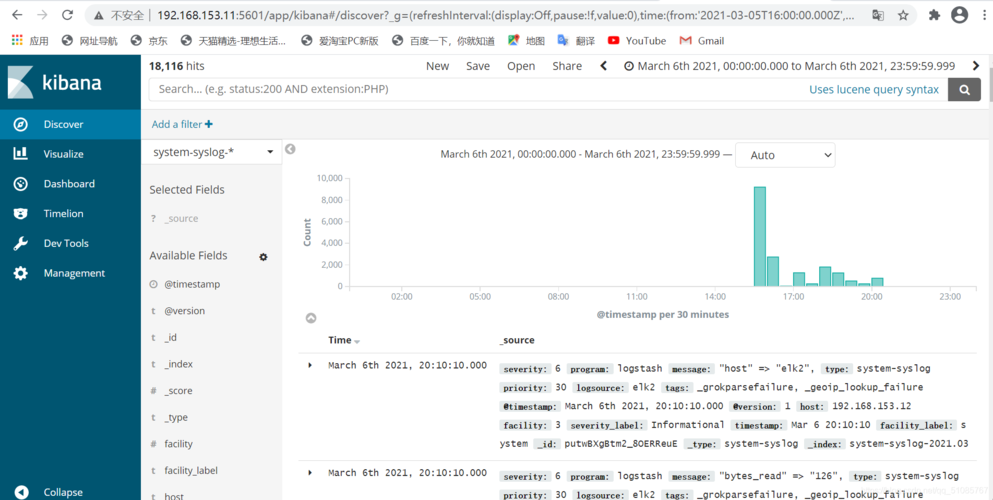Open the 京东 bookmark
The width and height of the screenshot is (993, 500).
pos(149,41)
